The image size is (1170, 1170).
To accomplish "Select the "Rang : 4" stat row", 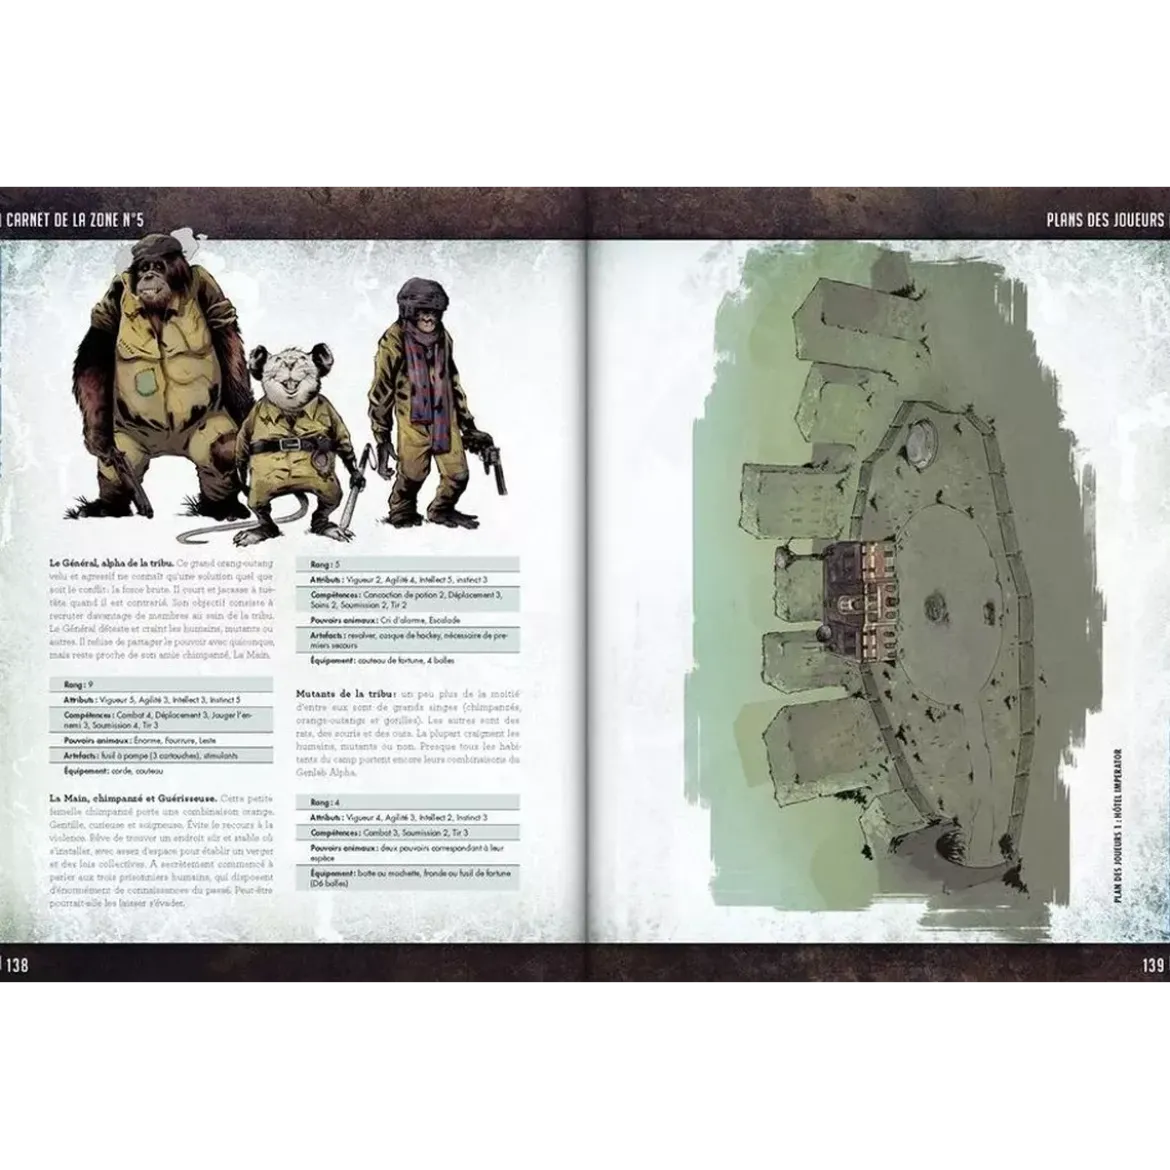I will click(x=407, y=802).
